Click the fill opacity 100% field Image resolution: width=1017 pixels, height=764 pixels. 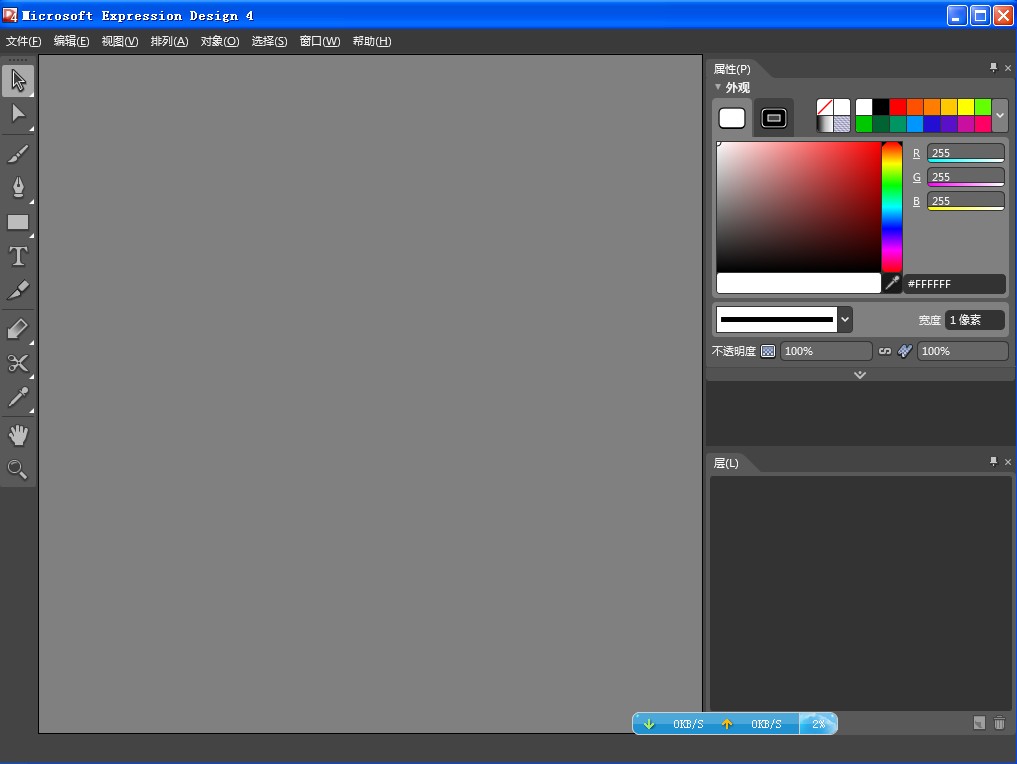[826, 351]
